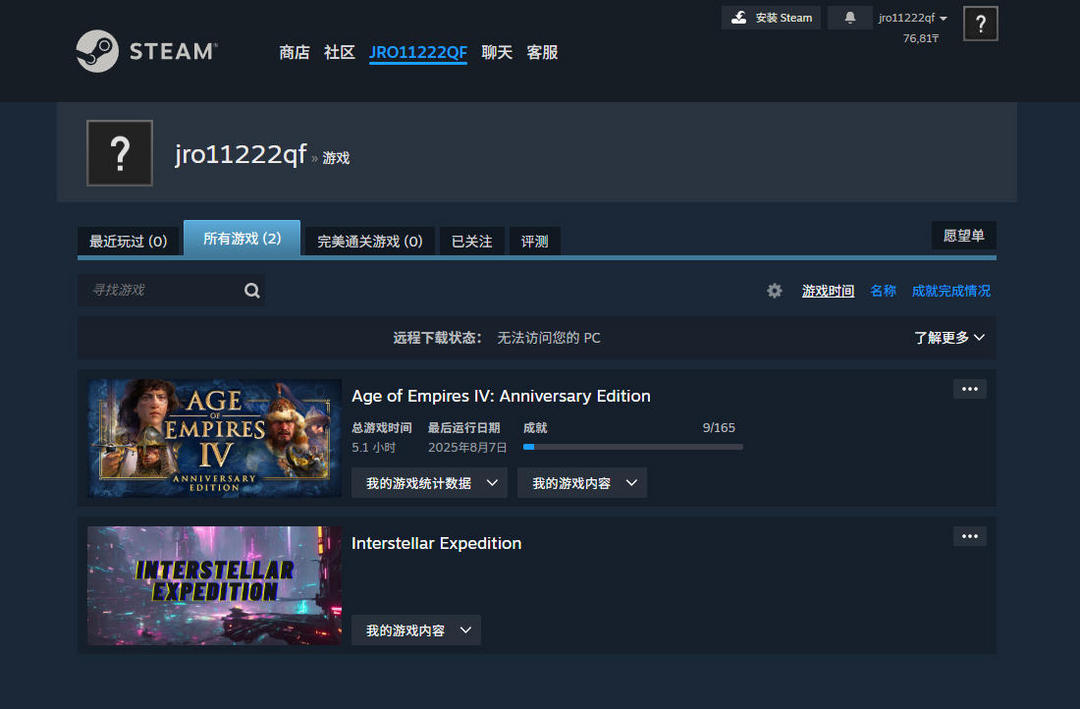Open the jro11222qf account dropdown
The image size is (1080, 709).
tap(912, 18)
